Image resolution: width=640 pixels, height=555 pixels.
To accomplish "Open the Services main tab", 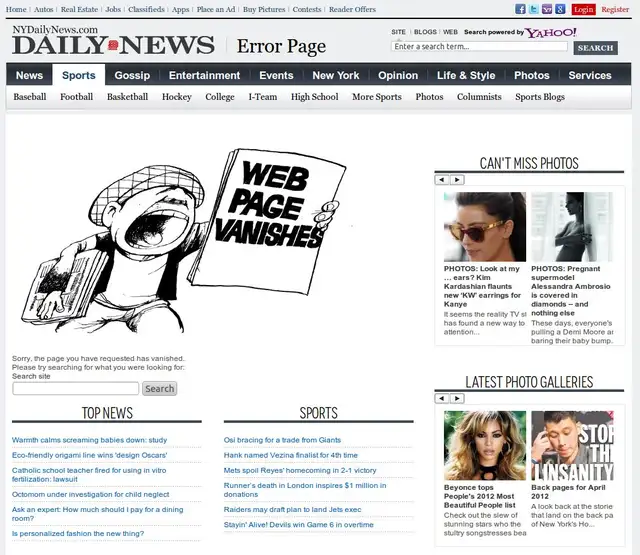I will [590, 75].
